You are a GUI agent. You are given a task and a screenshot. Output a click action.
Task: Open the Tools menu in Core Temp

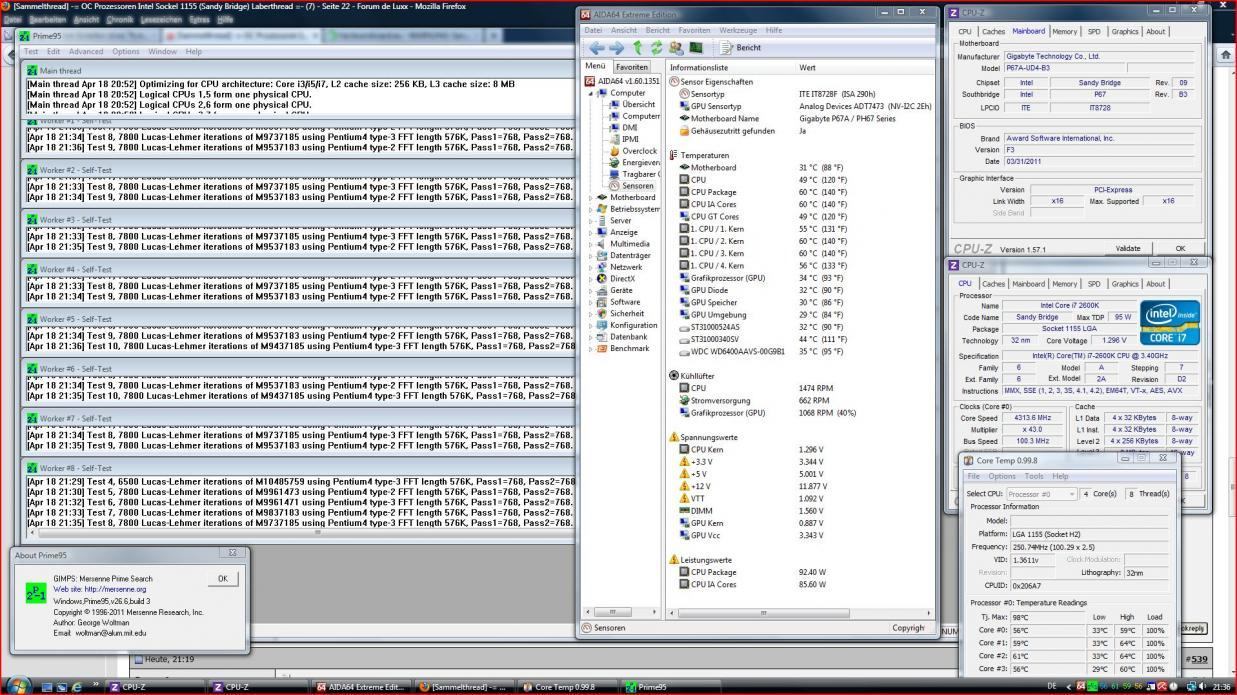1034,476
